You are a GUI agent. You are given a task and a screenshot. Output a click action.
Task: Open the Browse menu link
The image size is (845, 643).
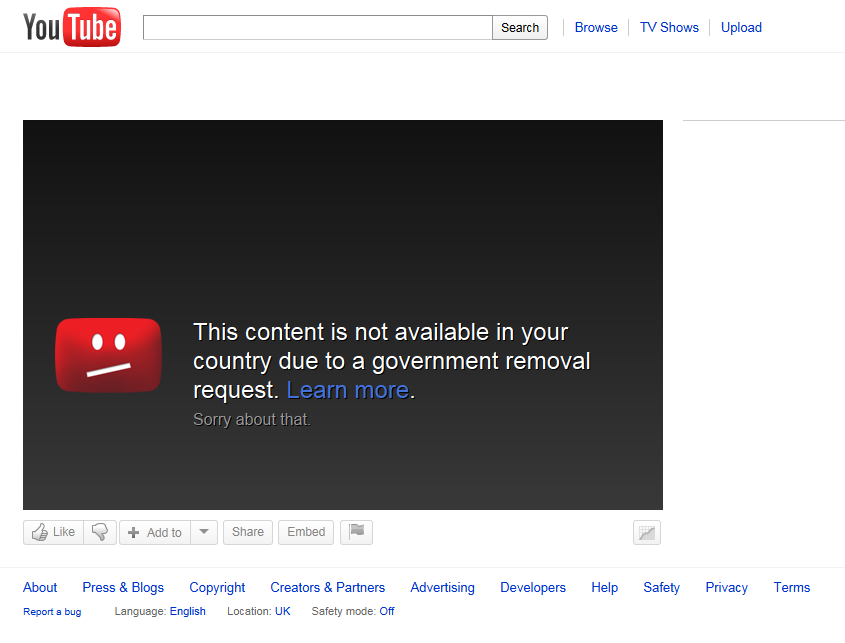(x=596, y=27)
